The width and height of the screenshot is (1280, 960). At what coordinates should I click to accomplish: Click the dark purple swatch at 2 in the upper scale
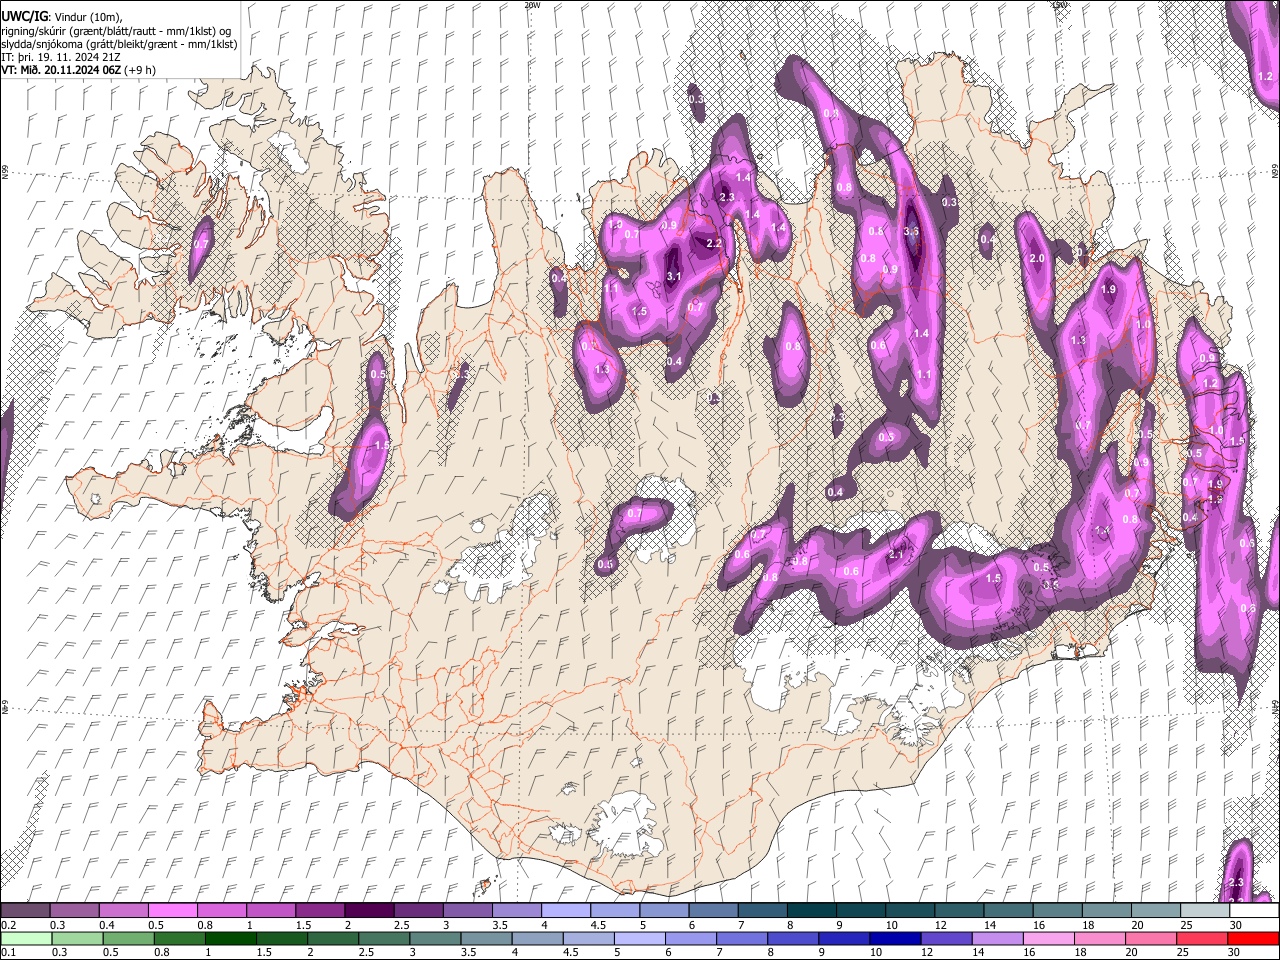[369, 911]
